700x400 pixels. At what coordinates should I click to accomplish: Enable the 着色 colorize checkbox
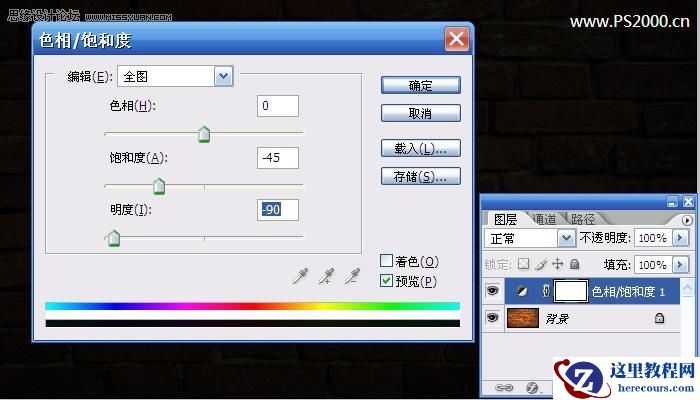(386, 261)
